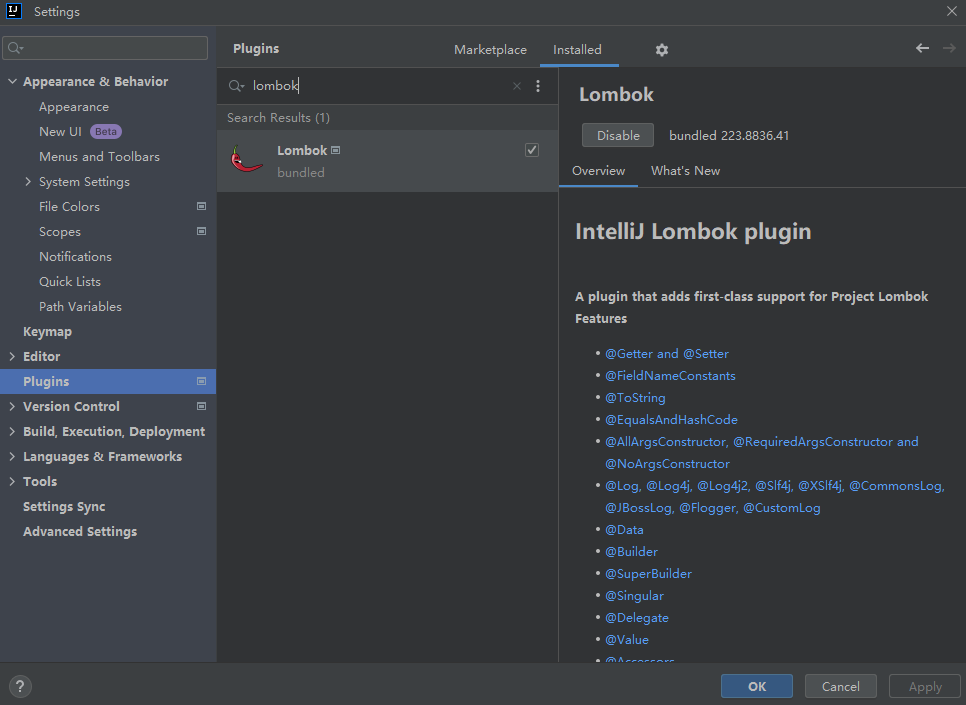
Task: Switch to the Marketplace tab
Action: pyautogui.click(x=490, y=50)
